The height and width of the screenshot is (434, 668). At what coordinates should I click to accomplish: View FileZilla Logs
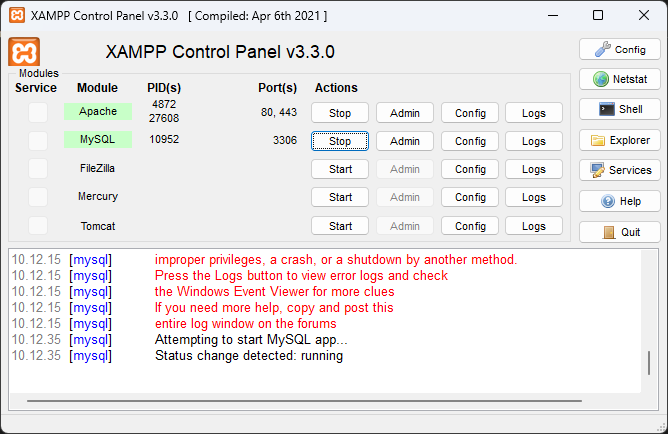tap(534, 169)
